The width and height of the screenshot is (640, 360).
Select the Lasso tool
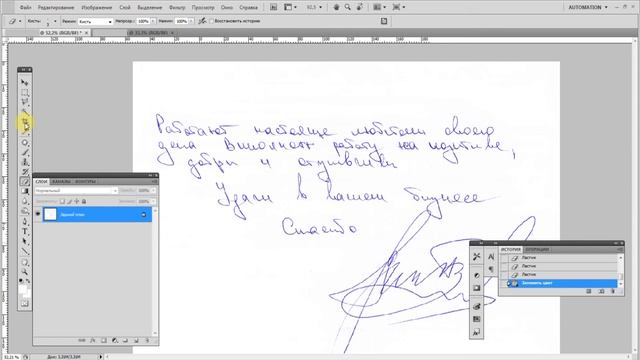(x=24, y=102)
